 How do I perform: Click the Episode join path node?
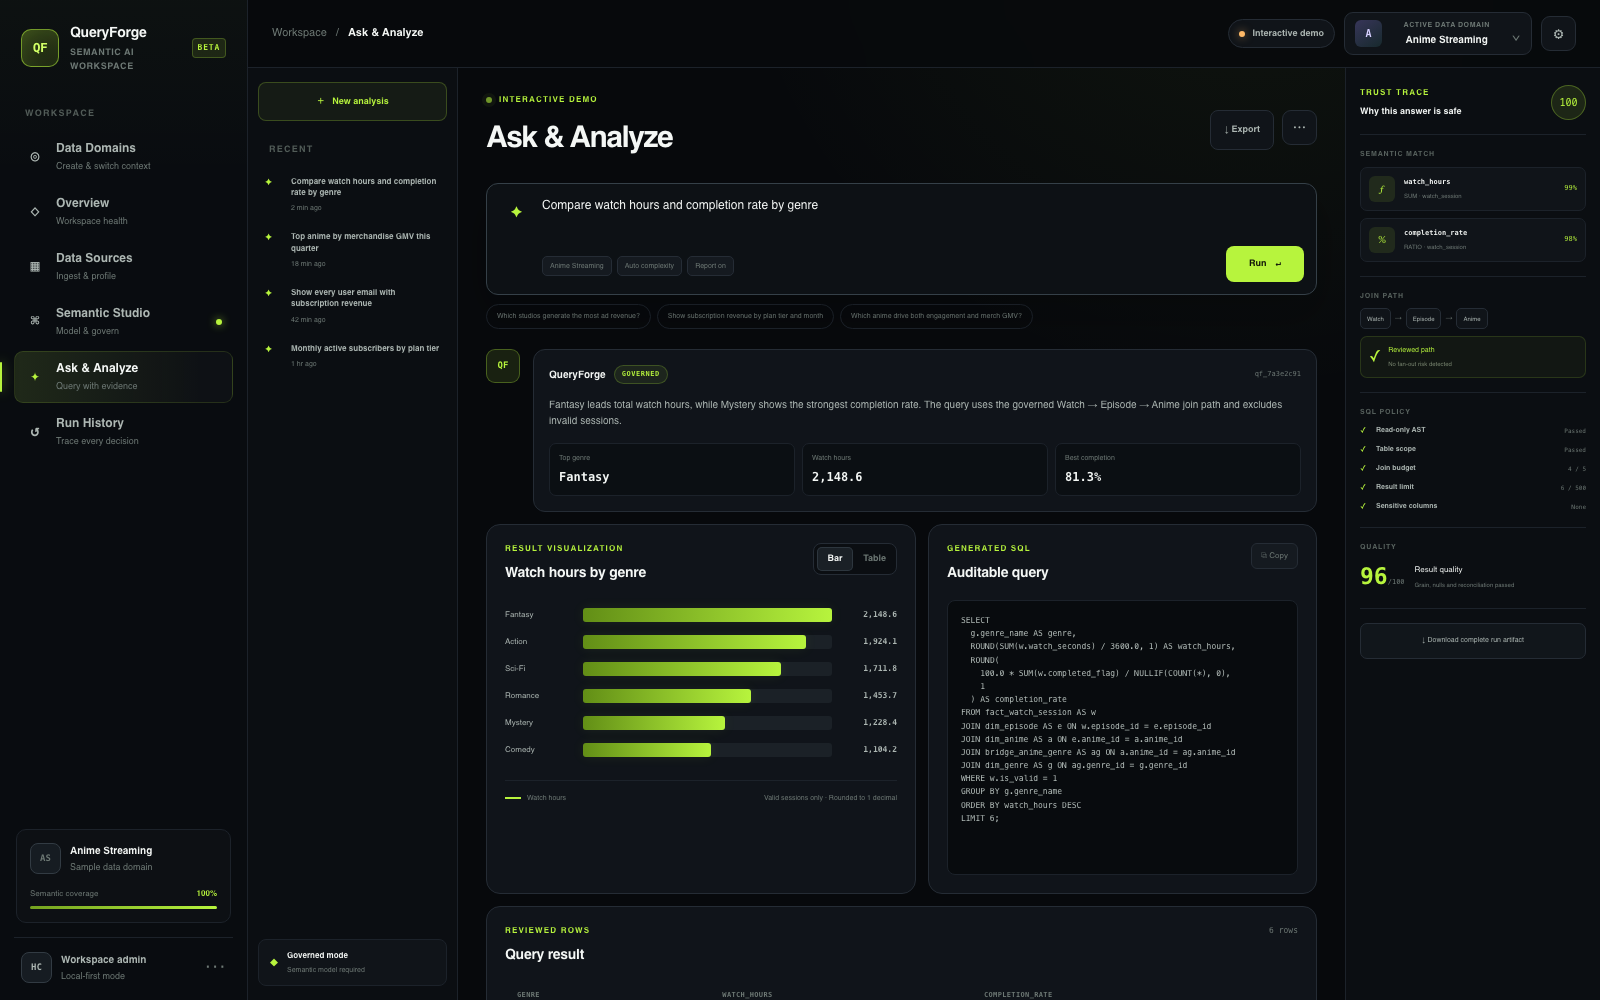[1423, 319]
